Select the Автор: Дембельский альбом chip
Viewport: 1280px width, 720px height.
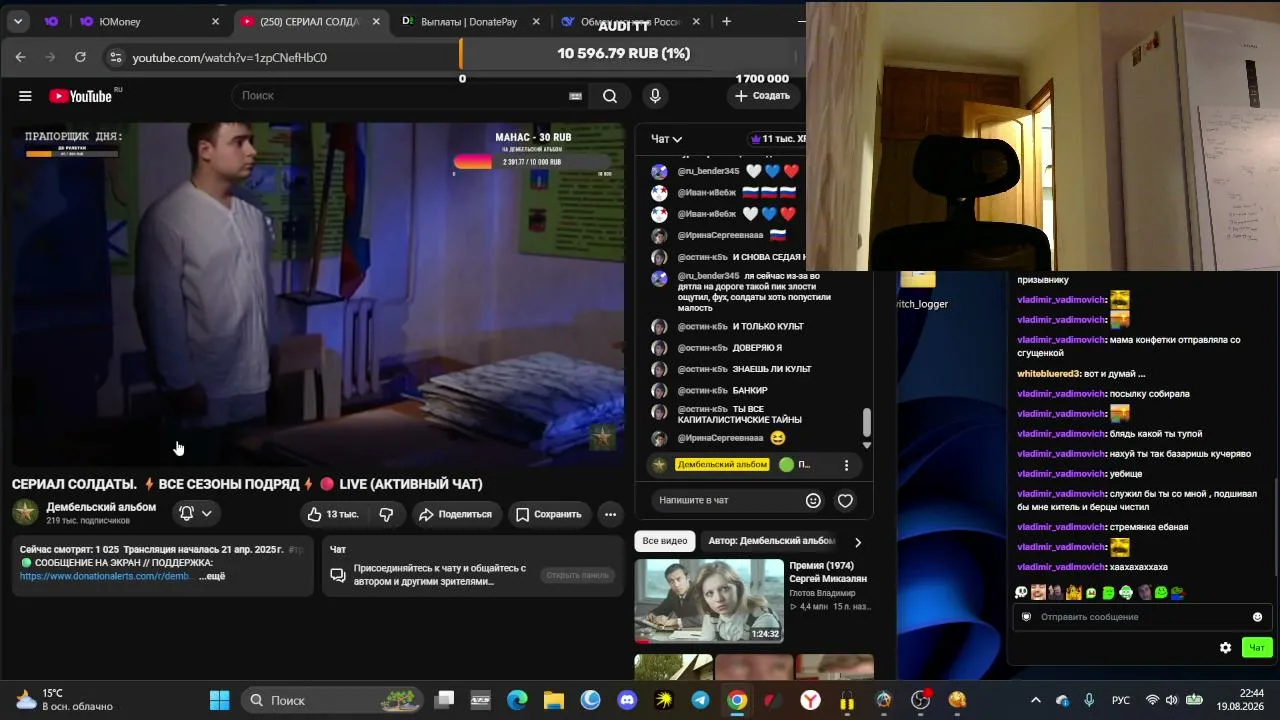click(771, 541)
